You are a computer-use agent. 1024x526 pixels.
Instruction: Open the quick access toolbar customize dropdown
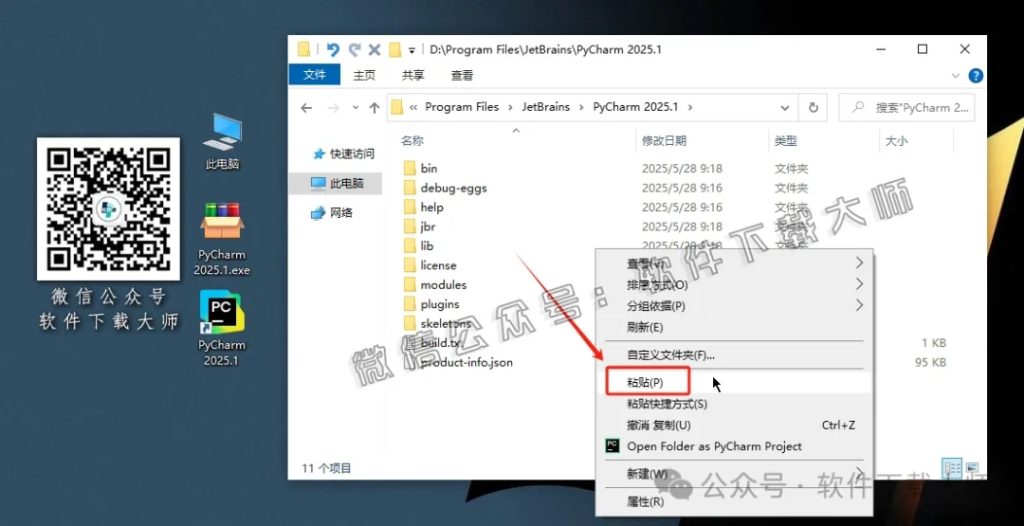(x=411, y=50)
